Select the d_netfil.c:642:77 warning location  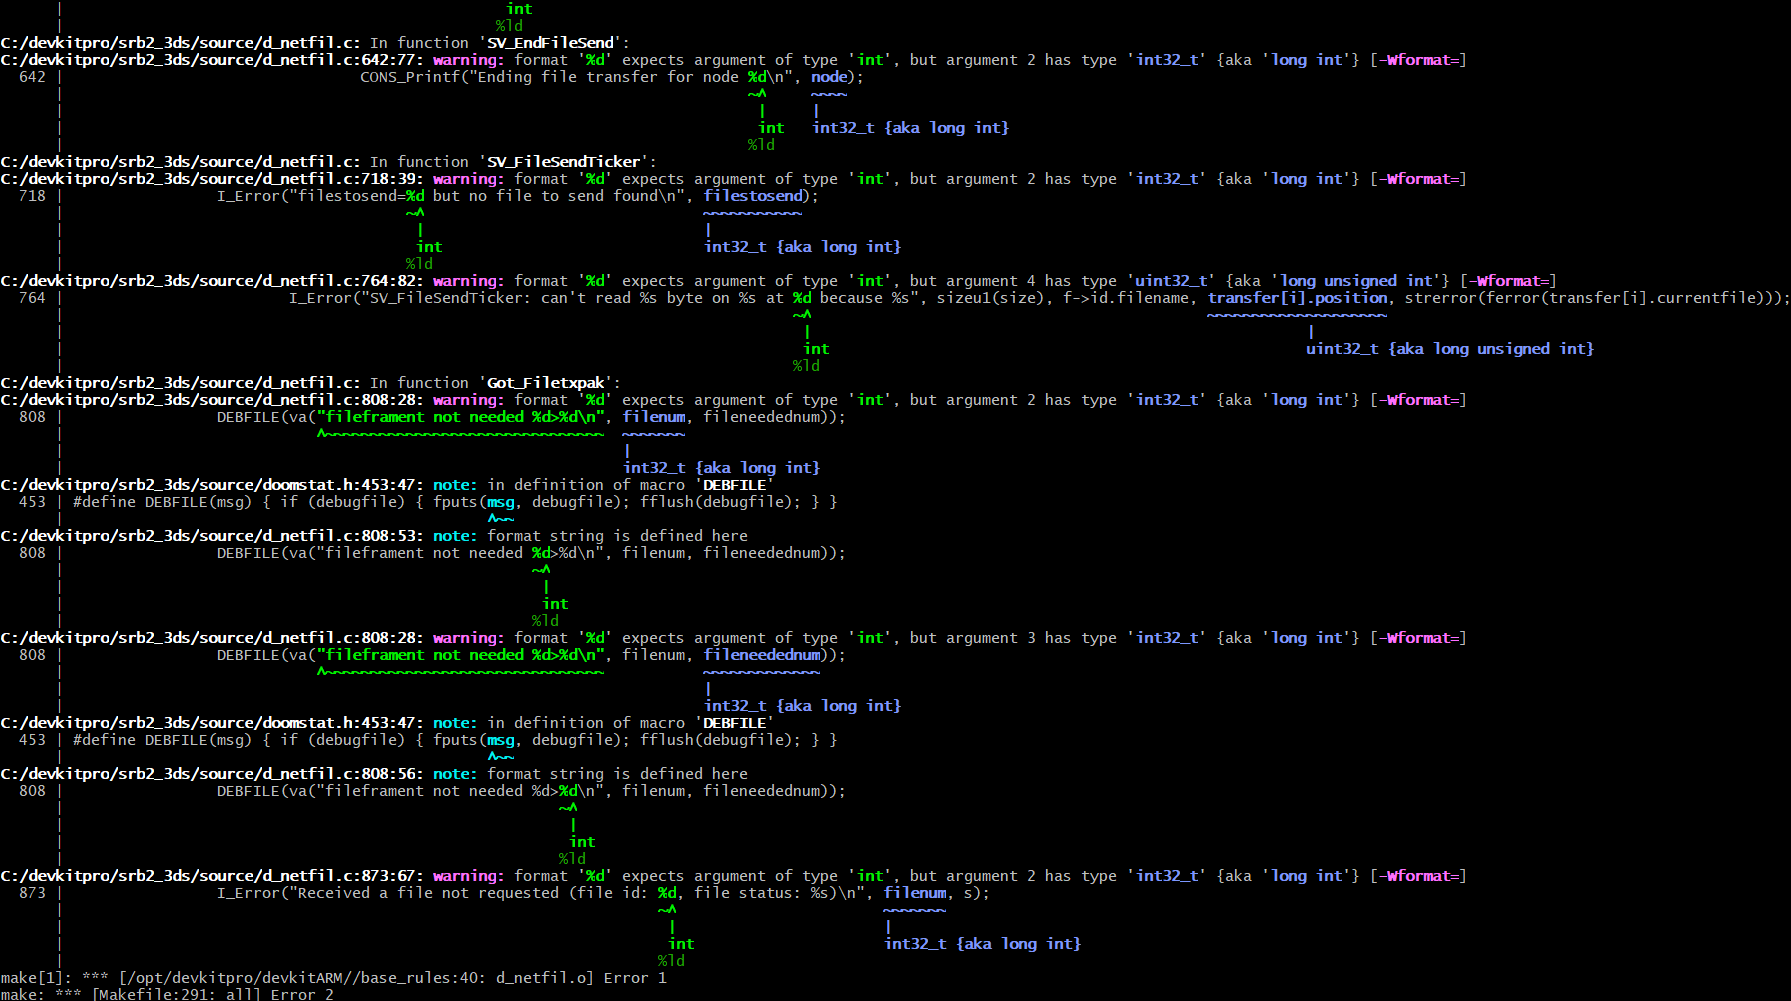pos(212,60)
